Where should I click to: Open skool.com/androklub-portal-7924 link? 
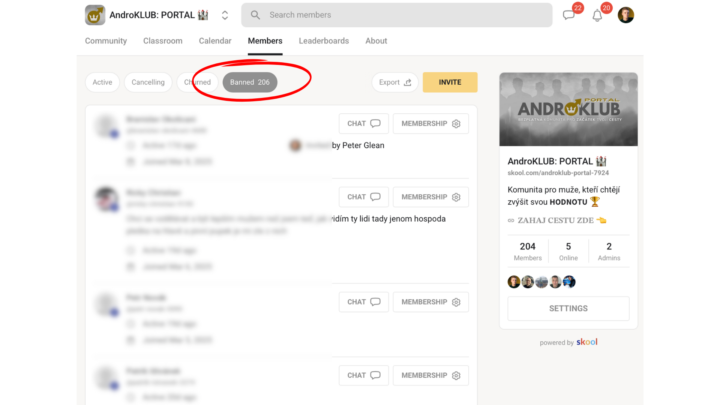pos(558,173)
